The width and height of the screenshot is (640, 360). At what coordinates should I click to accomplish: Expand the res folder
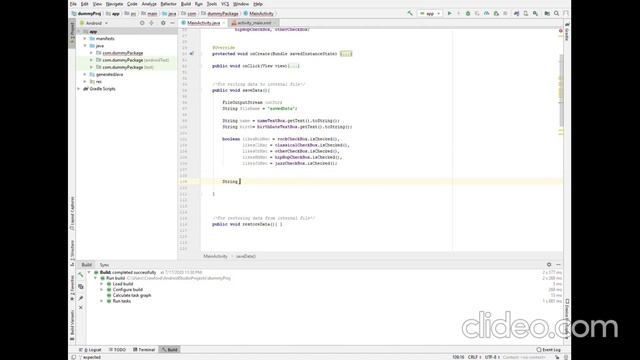point(85,82)
